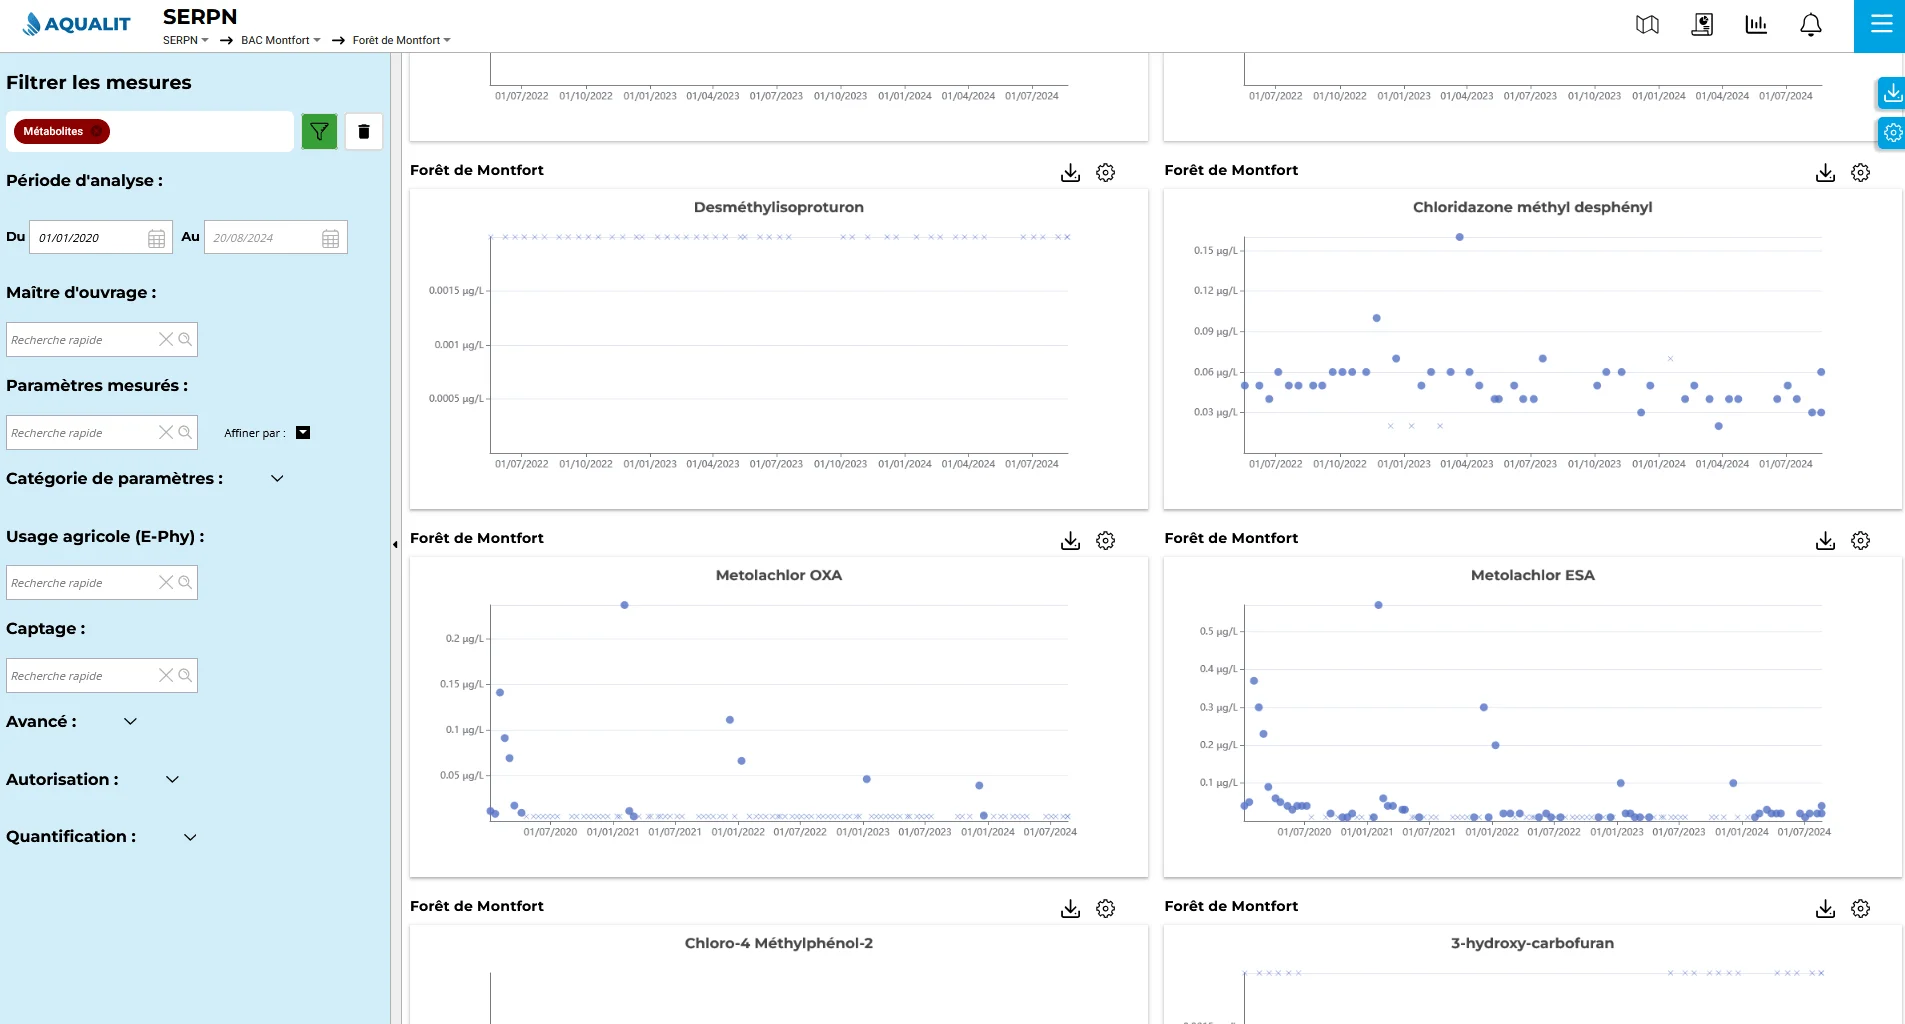Click the Filtrer les mesures heading

click(x=99, y=83)
